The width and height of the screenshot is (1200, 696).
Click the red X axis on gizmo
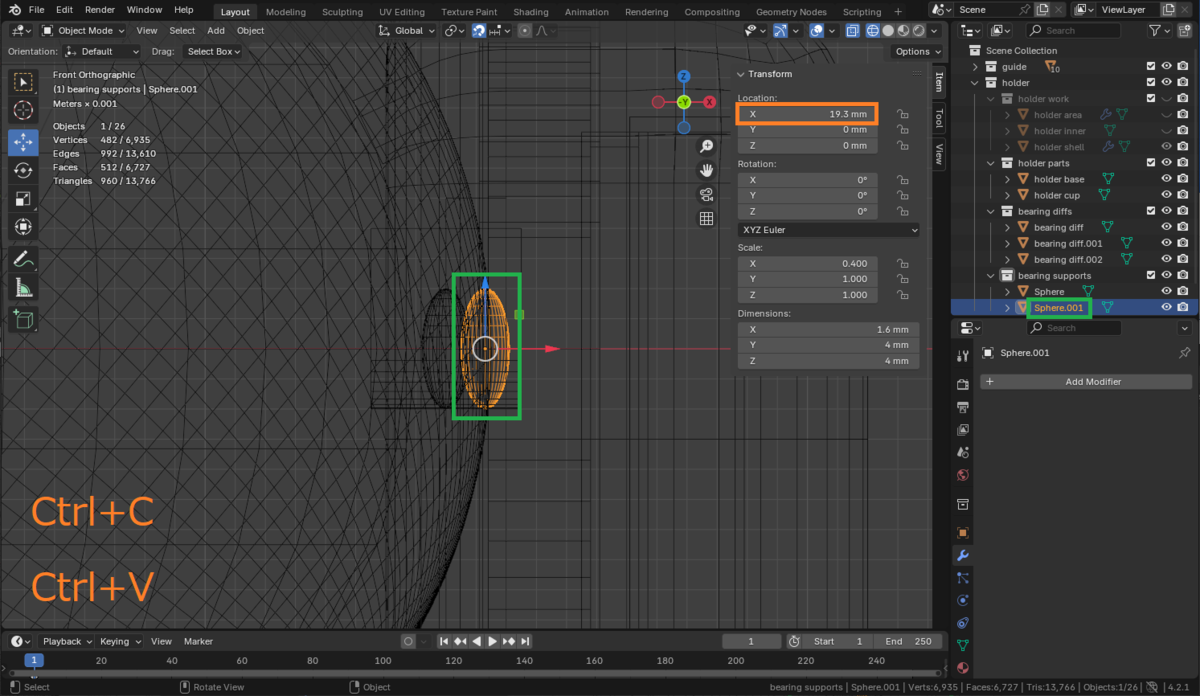709,102
